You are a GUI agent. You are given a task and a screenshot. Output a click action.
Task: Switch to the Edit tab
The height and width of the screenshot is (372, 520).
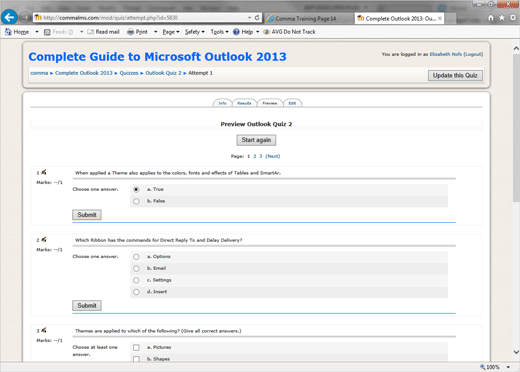click(x=292, y=103)
